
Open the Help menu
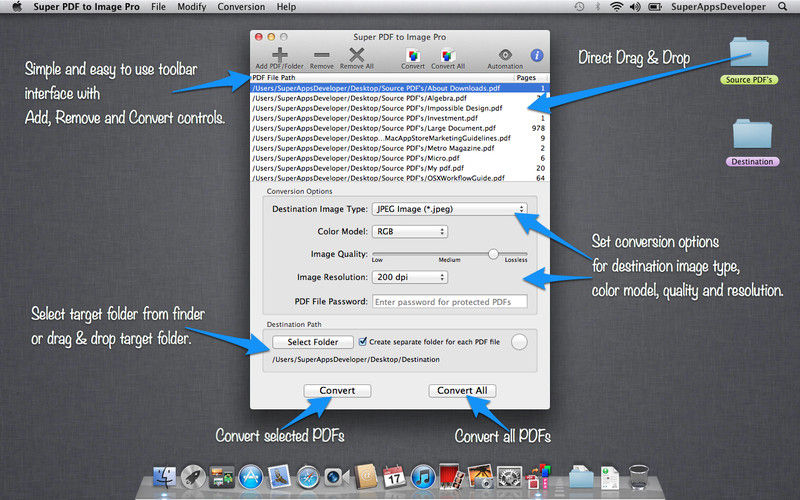(x=286, y=7)
